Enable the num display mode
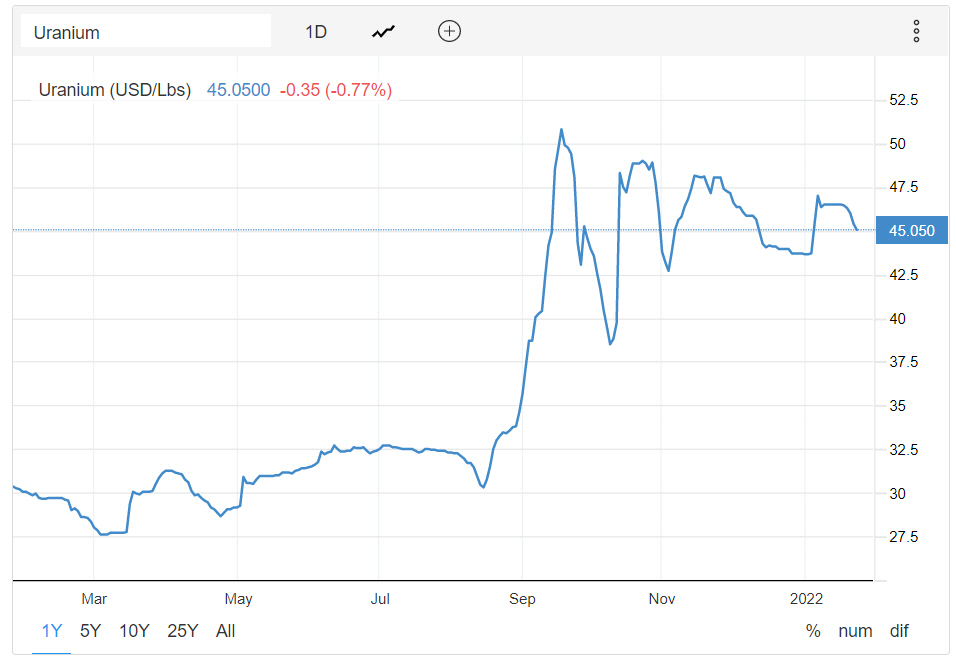Image resolution: width=956 pixels, height=661 pixels. [x=855, y=631]
